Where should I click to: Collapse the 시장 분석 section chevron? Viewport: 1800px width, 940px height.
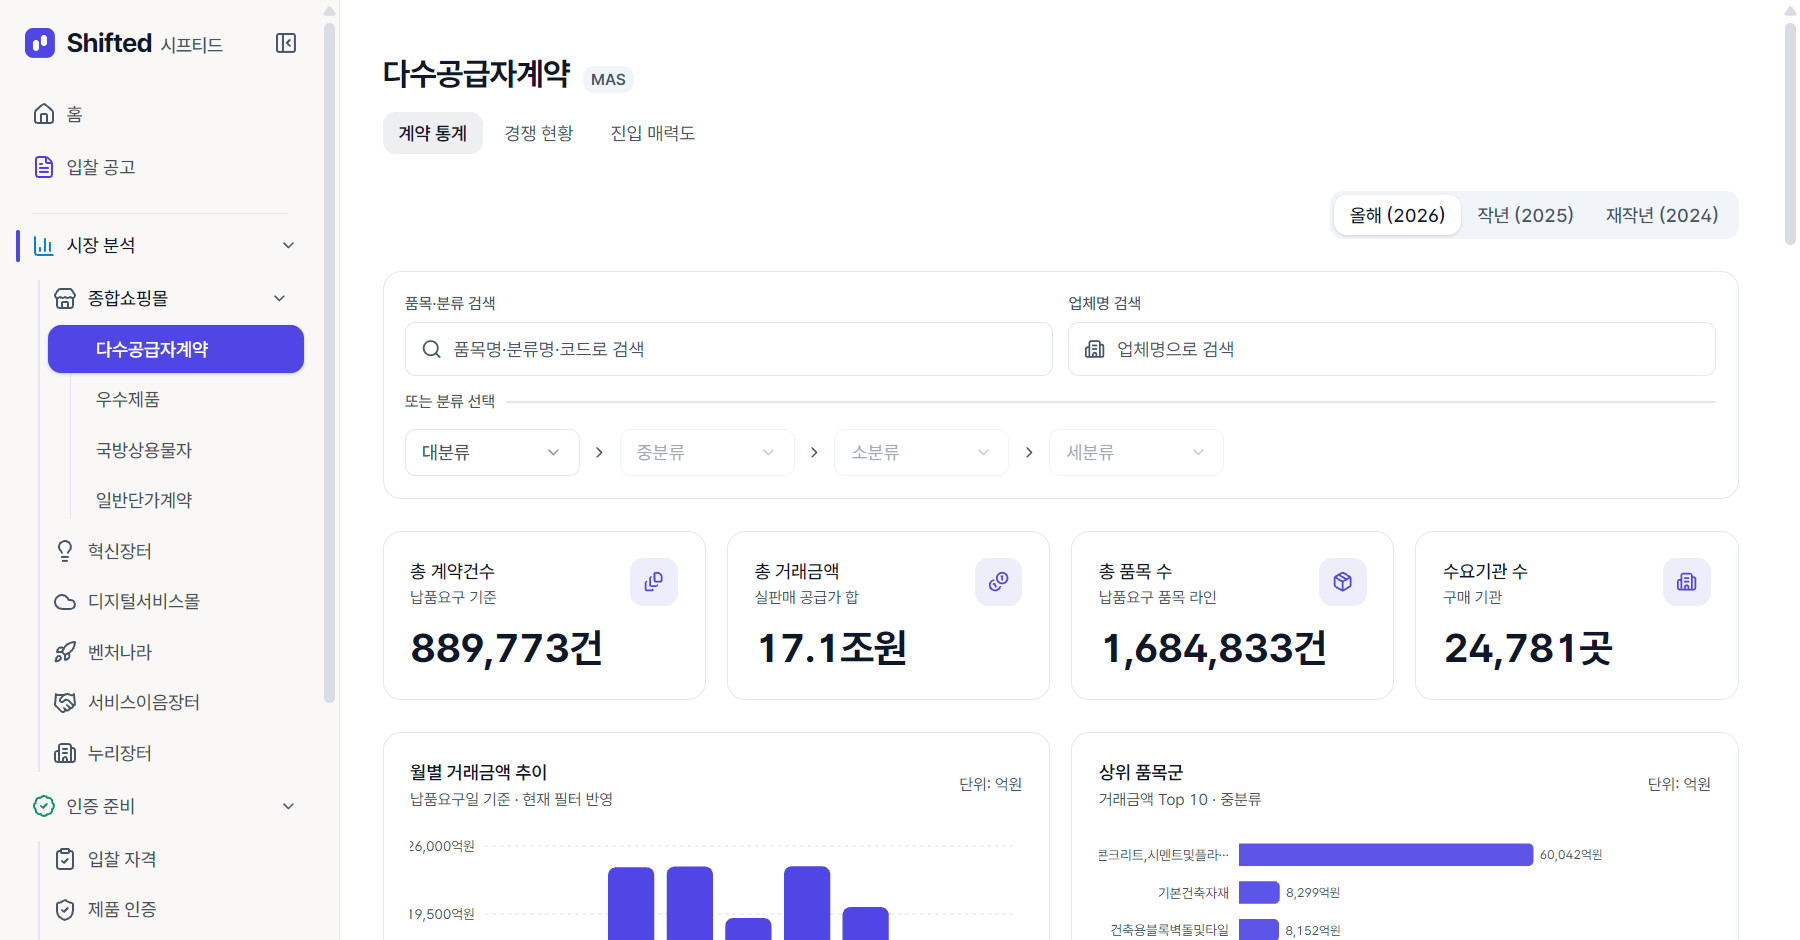[288, 245]
